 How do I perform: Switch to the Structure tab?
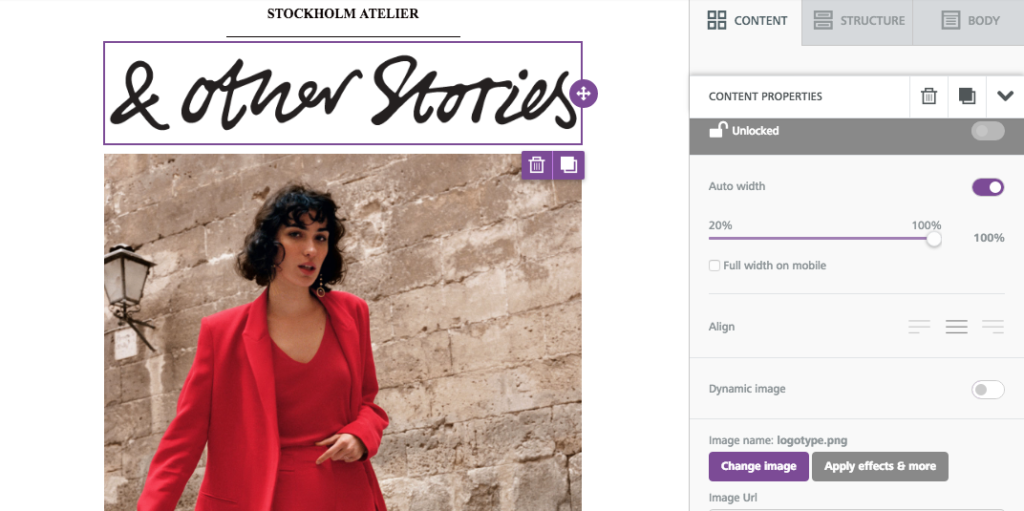click(x=858, y=20)
